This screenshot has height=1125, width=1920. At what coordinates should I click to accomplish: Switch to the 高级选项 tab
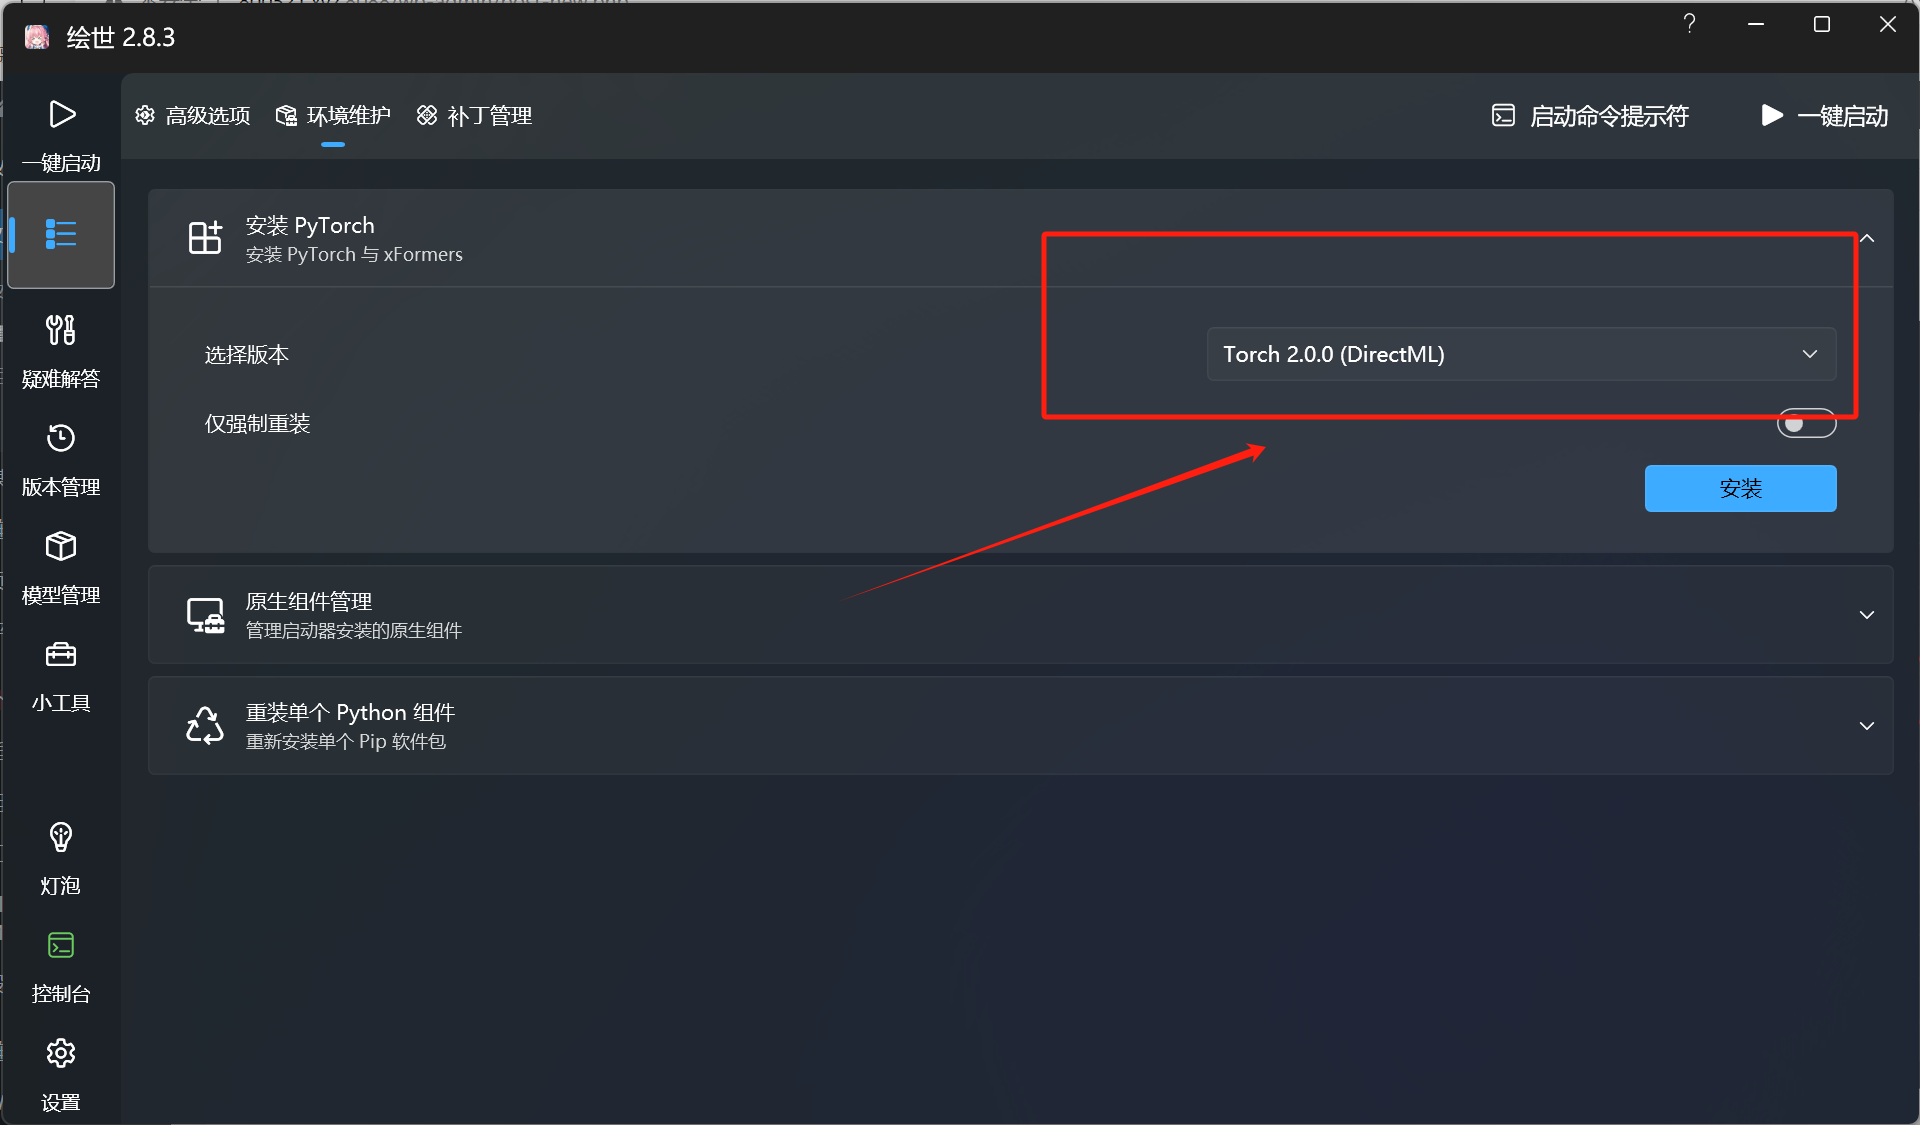tap(193, 116)
